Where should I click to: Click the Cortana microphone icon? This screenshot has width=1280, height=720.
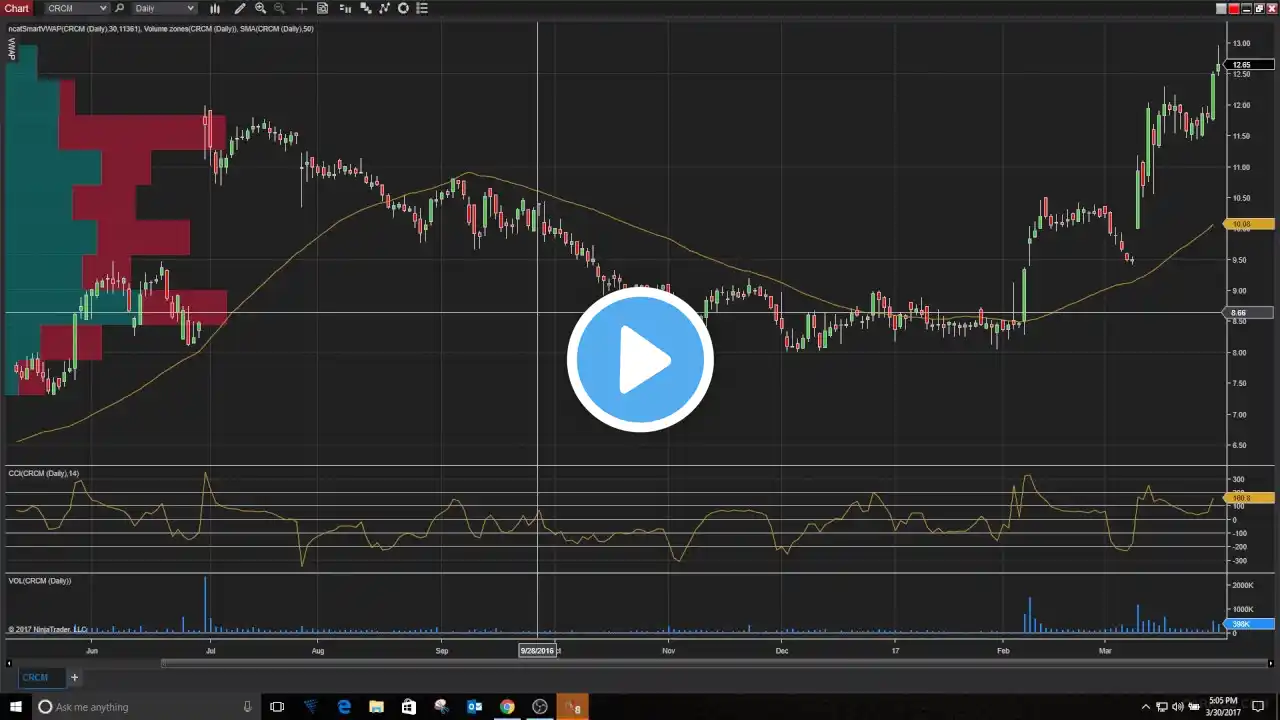[x=247, y=707]
